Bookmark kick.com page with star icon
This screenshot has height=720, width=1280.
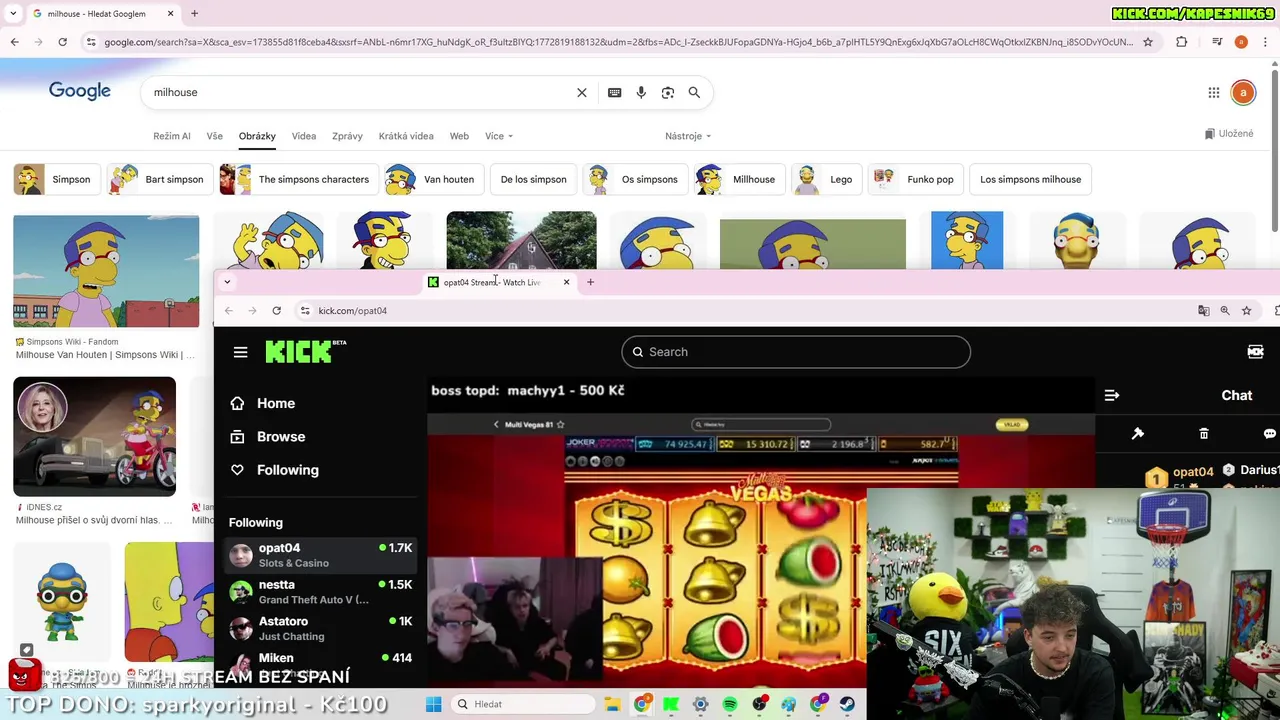click(x=1247, y=311)
